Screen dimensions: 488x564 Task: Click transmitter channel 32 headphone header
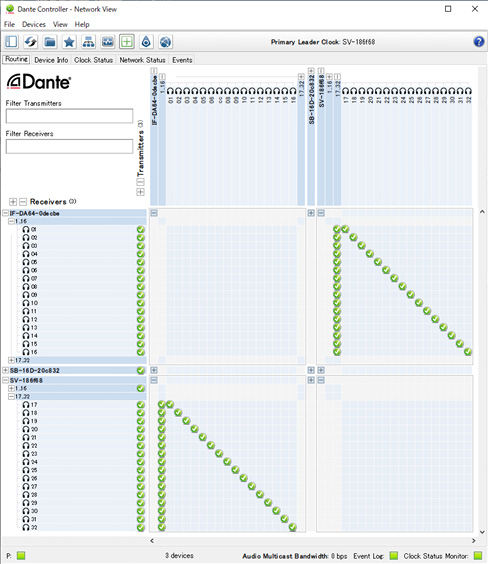click(x=468, y=91)
